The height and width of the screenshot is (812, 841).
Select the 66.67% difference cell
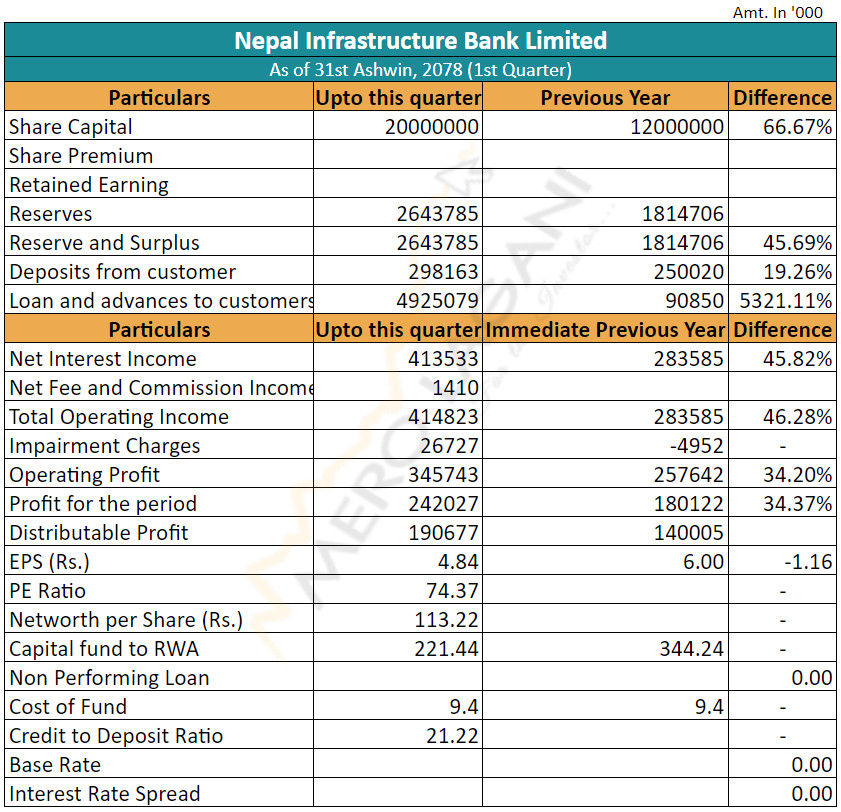797,127
